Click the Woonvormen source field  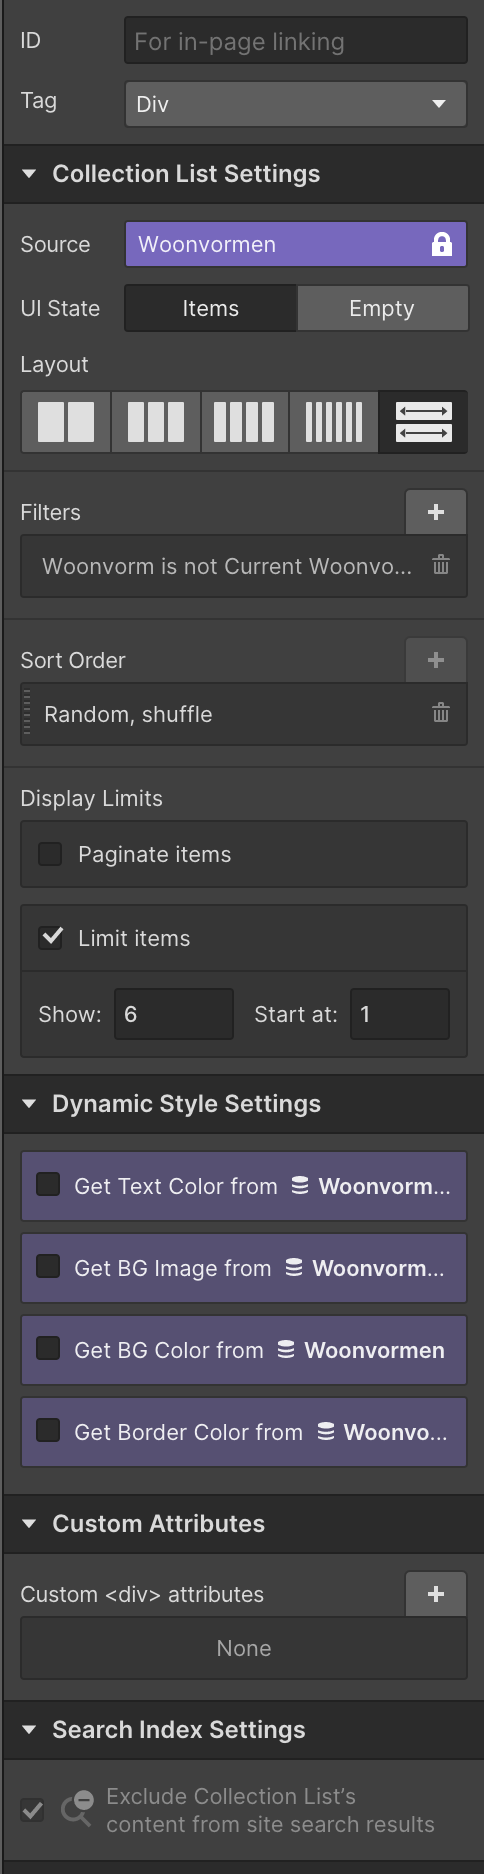tap(296, 244)
